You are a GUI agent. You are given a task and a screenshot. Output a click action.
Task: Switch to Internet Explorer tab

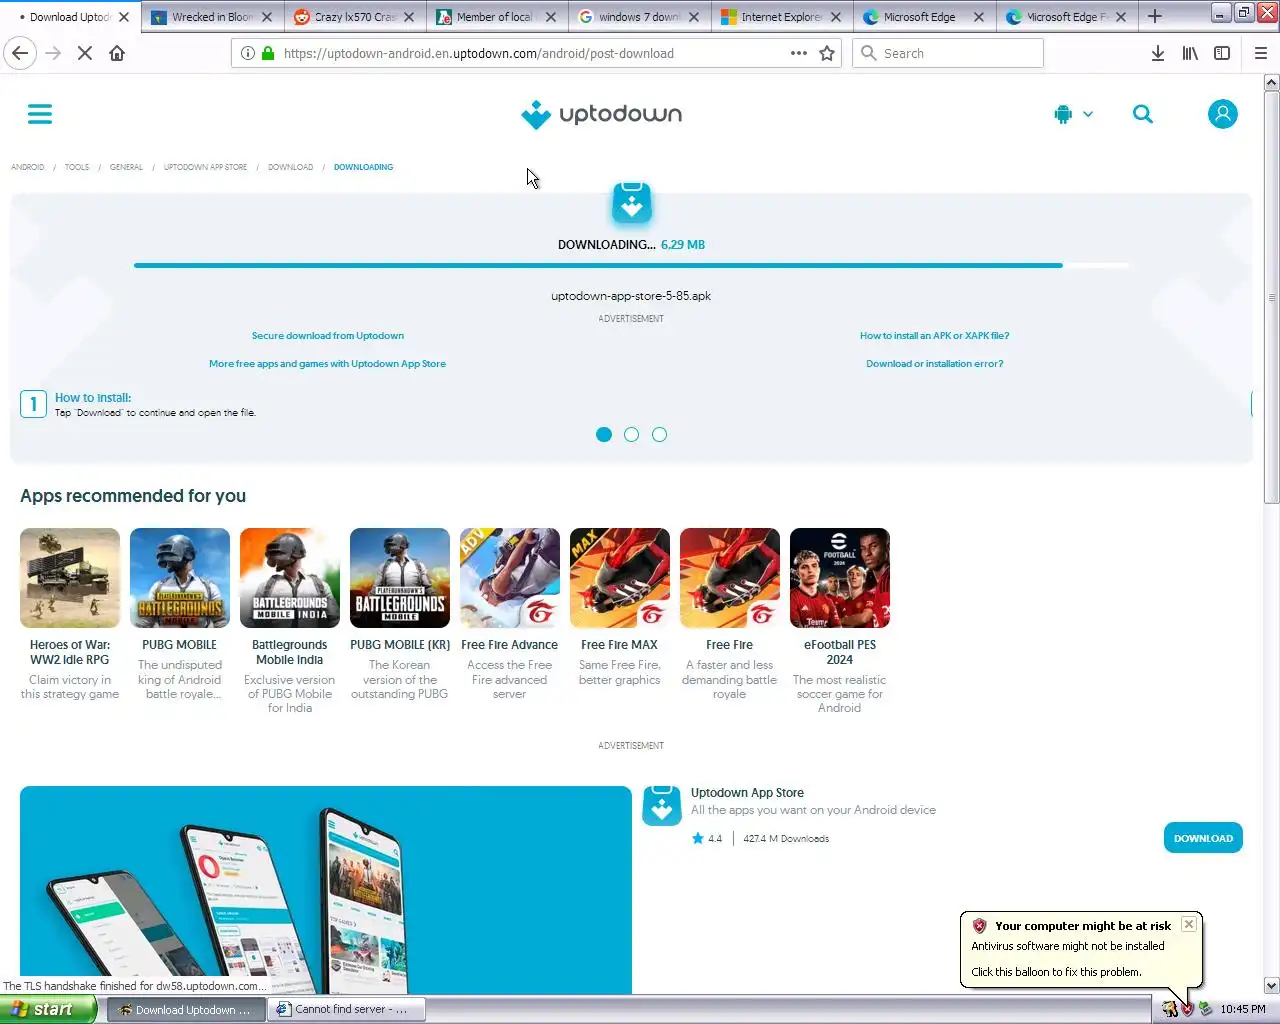coord(782,17)
